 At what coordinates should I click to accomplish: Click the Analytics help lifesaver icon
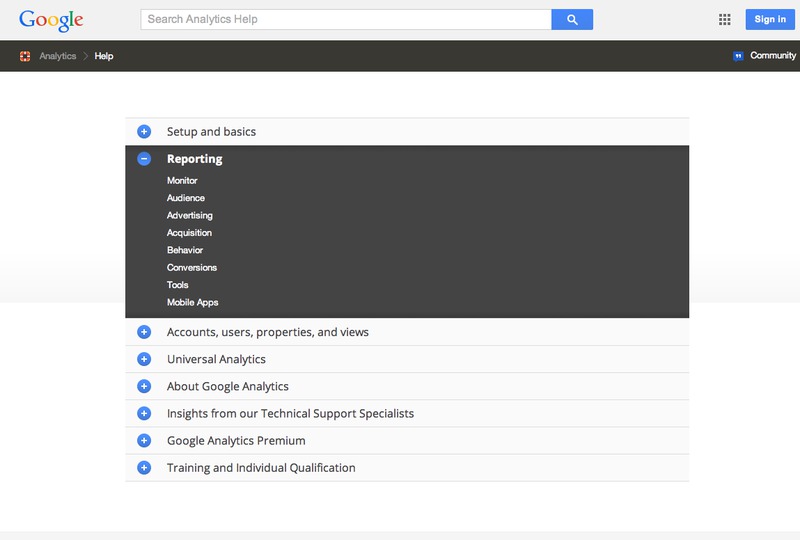pyautogui.click(x=25, y=56)
